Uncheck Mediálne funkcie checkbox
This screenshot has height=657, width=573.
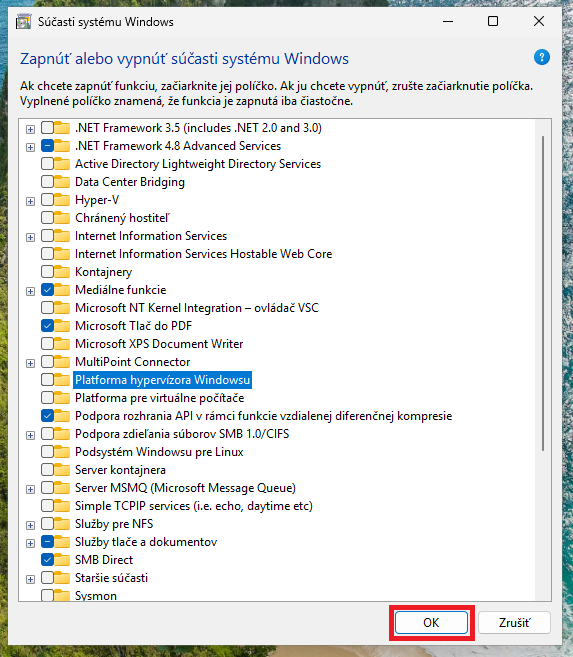tap(47, 290)
